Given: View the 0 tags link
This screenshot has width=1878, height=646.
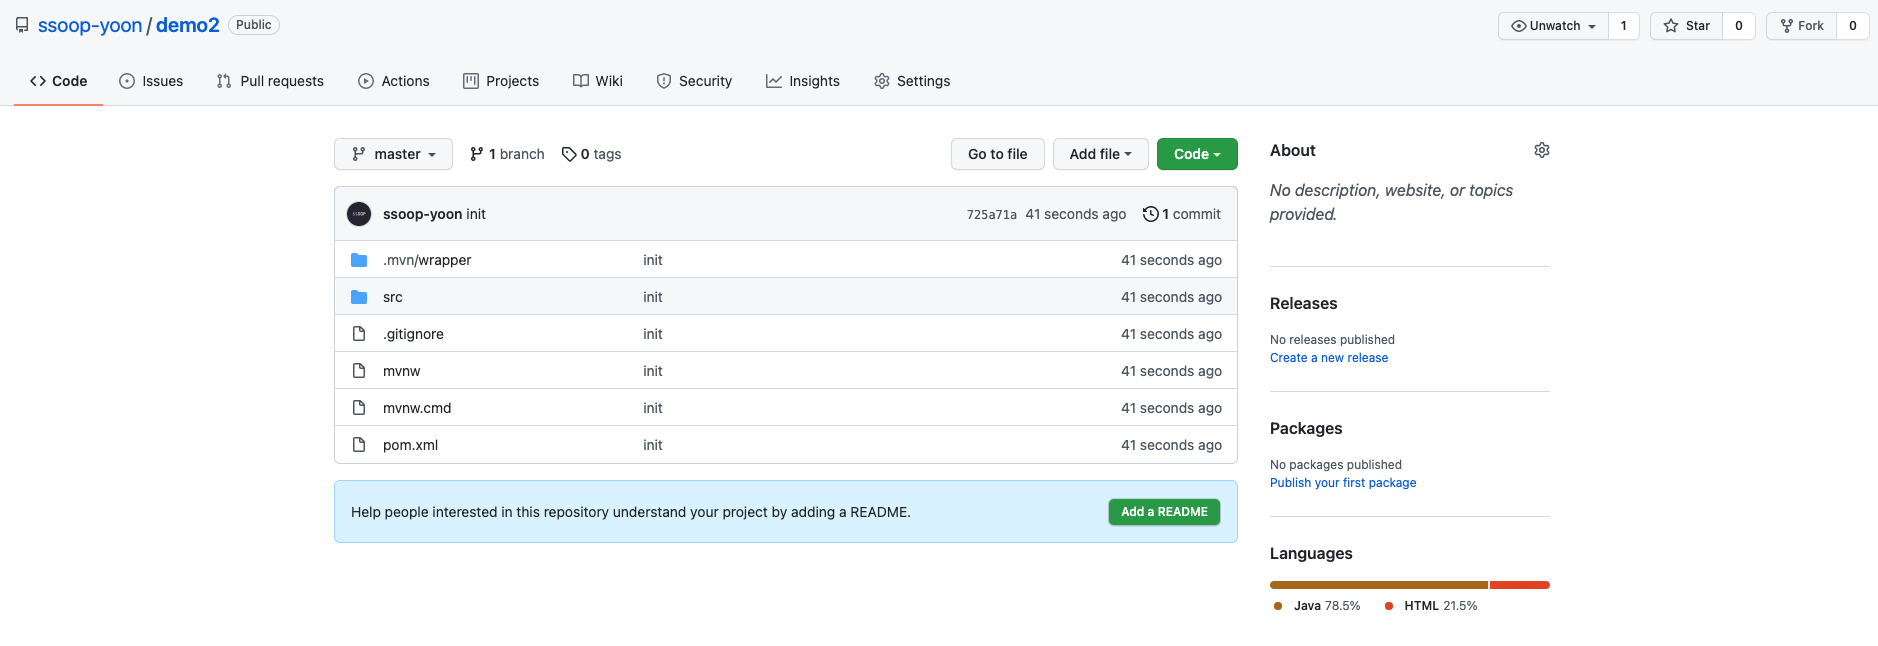Looking at the screenshot, I should [x=591, y=154].
